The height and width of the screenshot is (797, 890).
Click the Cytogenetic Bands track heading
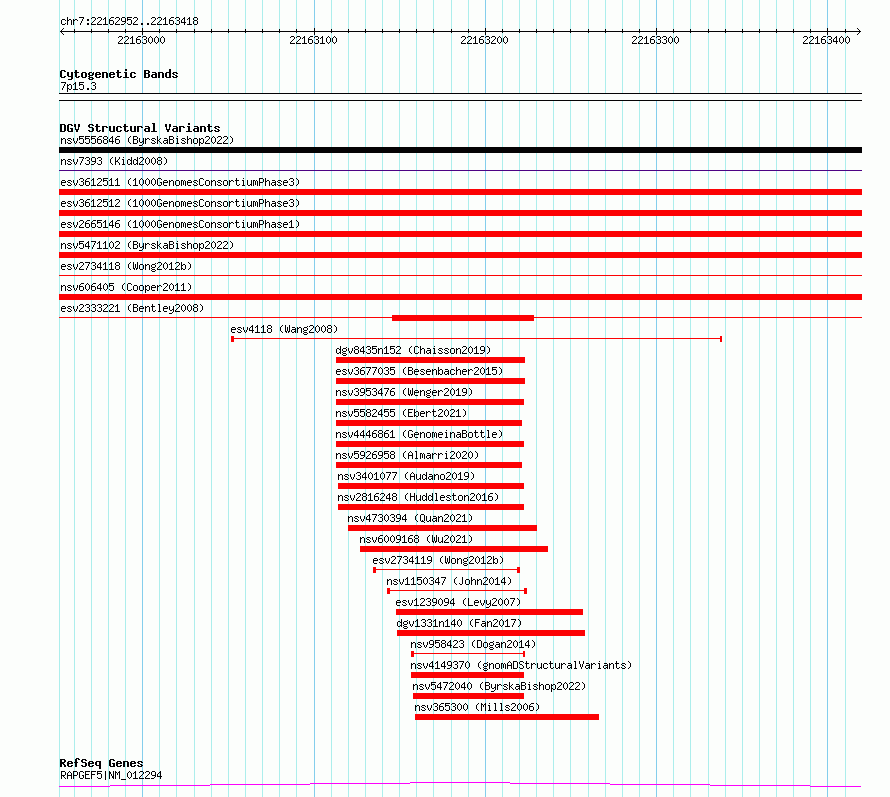[119, 74]
